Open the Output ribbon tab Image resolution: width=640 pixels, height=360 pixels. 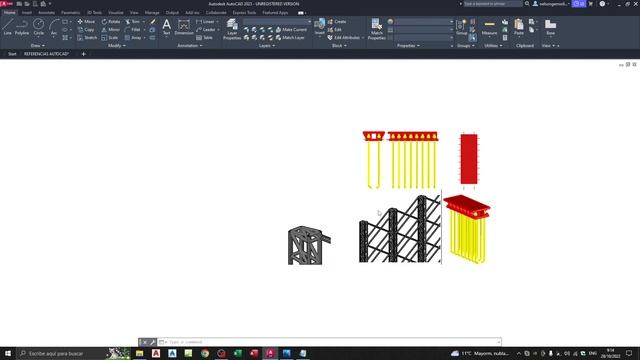[172, 13]
